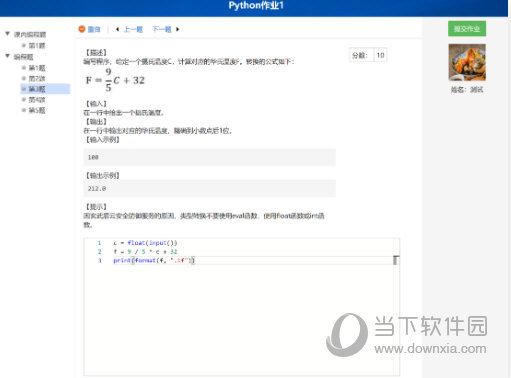Select highlighted 第3题 in sidebar

click(x=45, y=89)
